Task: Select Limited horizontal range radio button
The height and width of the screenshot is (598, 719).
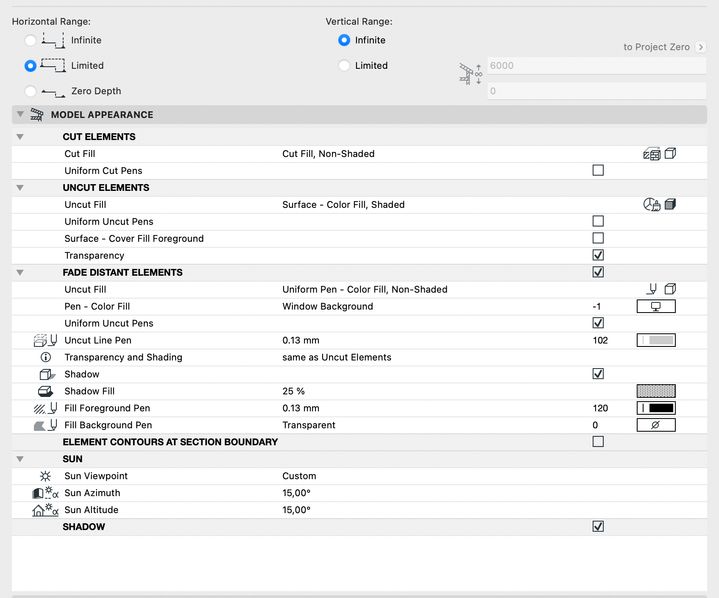Action: pyautogui.click(x=30, y=66)
